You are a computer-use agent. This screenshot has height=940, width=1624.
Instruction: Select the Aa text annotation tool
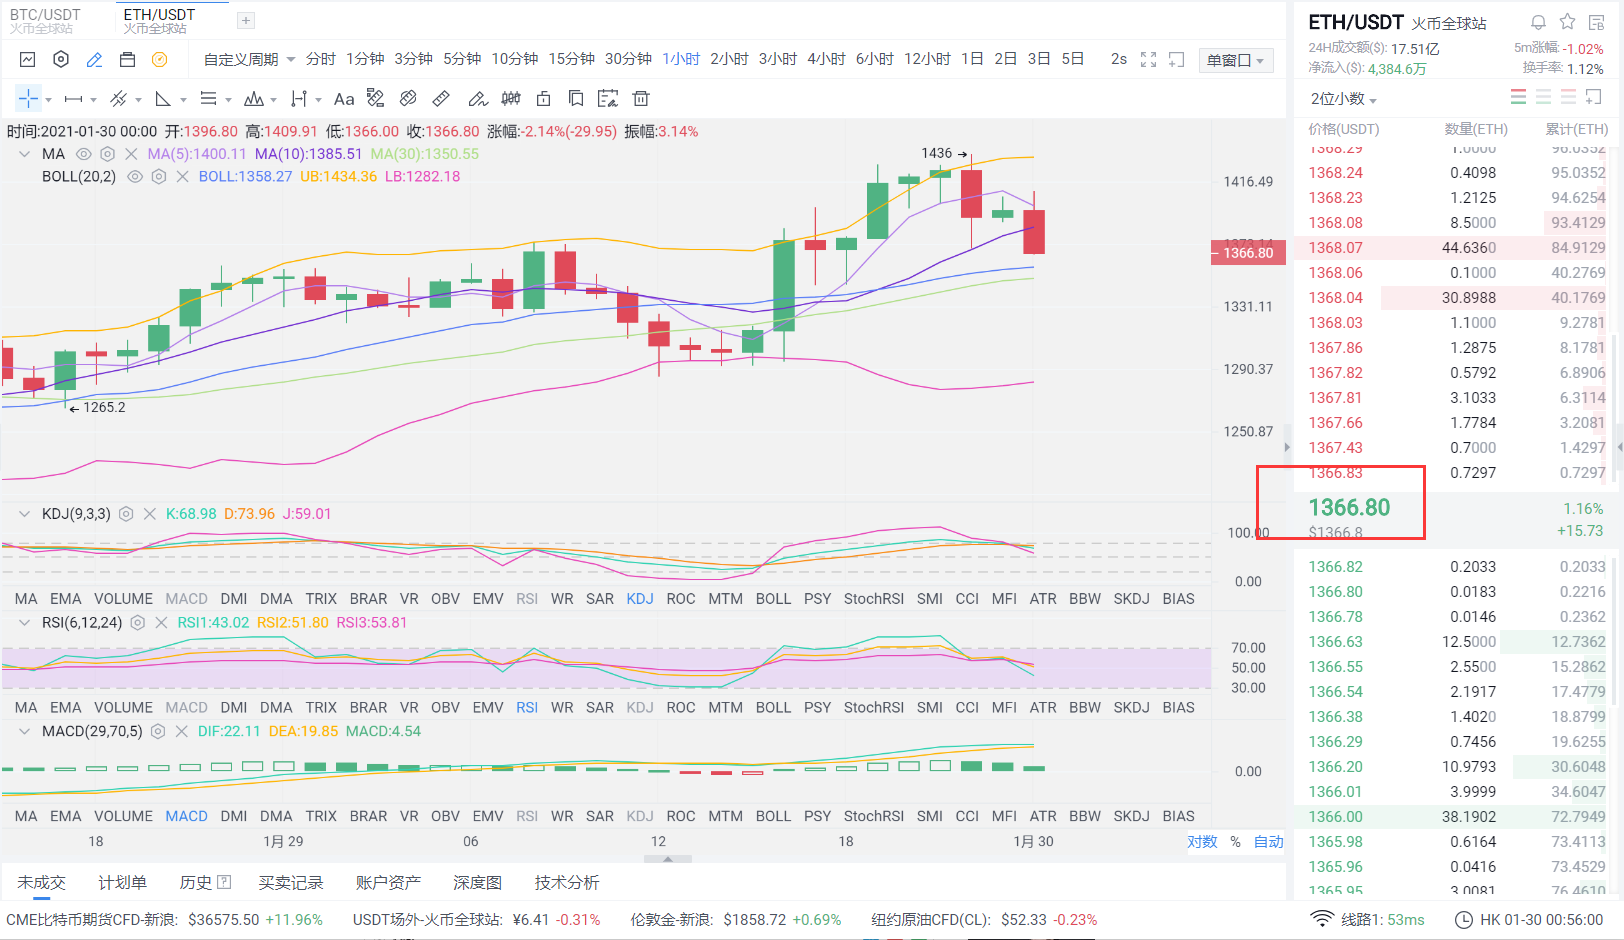click(x=344, y=98)
